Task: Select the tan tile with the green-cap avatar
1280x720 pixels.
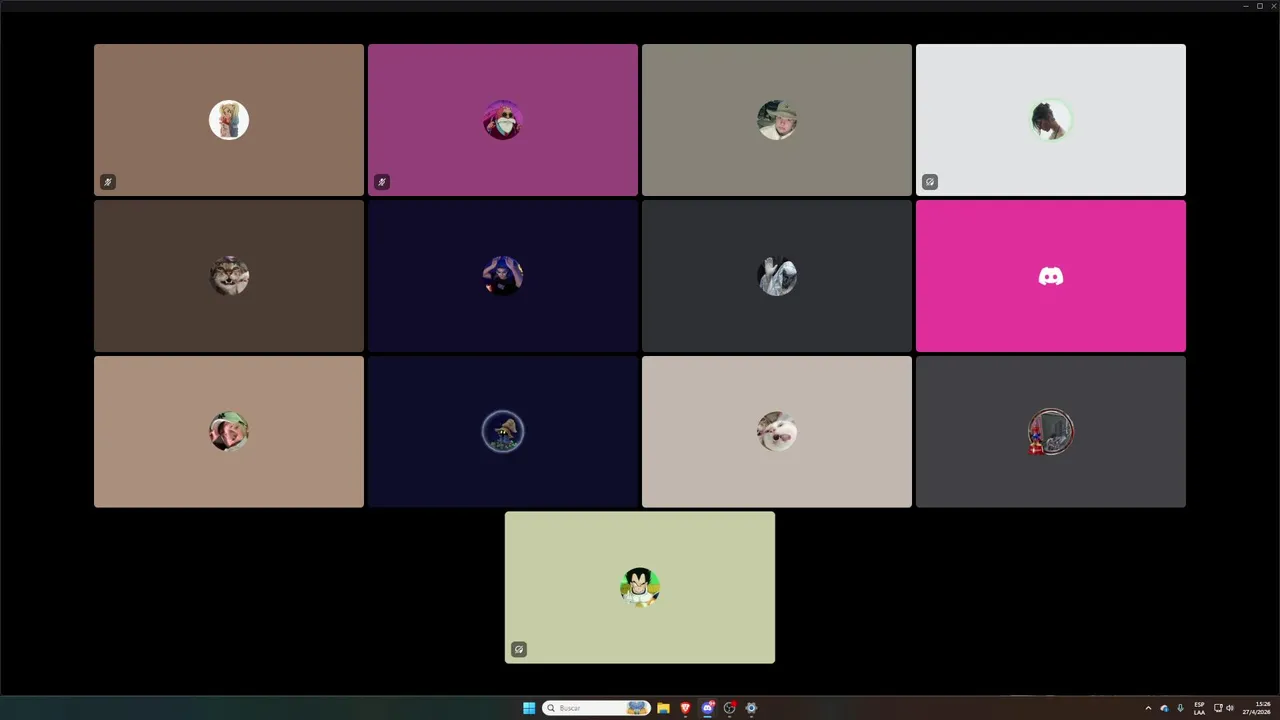Action: click(x=229, y=432)
